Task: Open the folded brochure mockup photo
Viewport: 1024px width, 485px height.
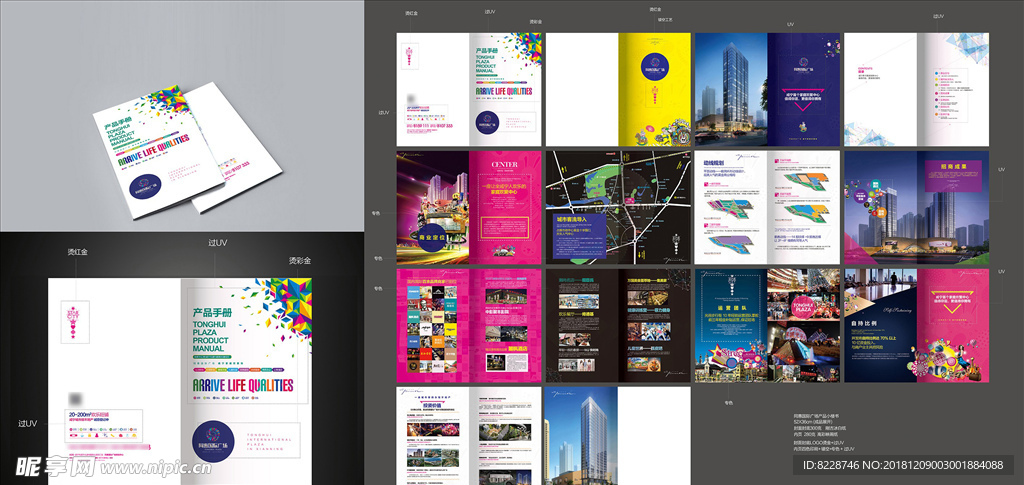Action: (x=181, y=116)
